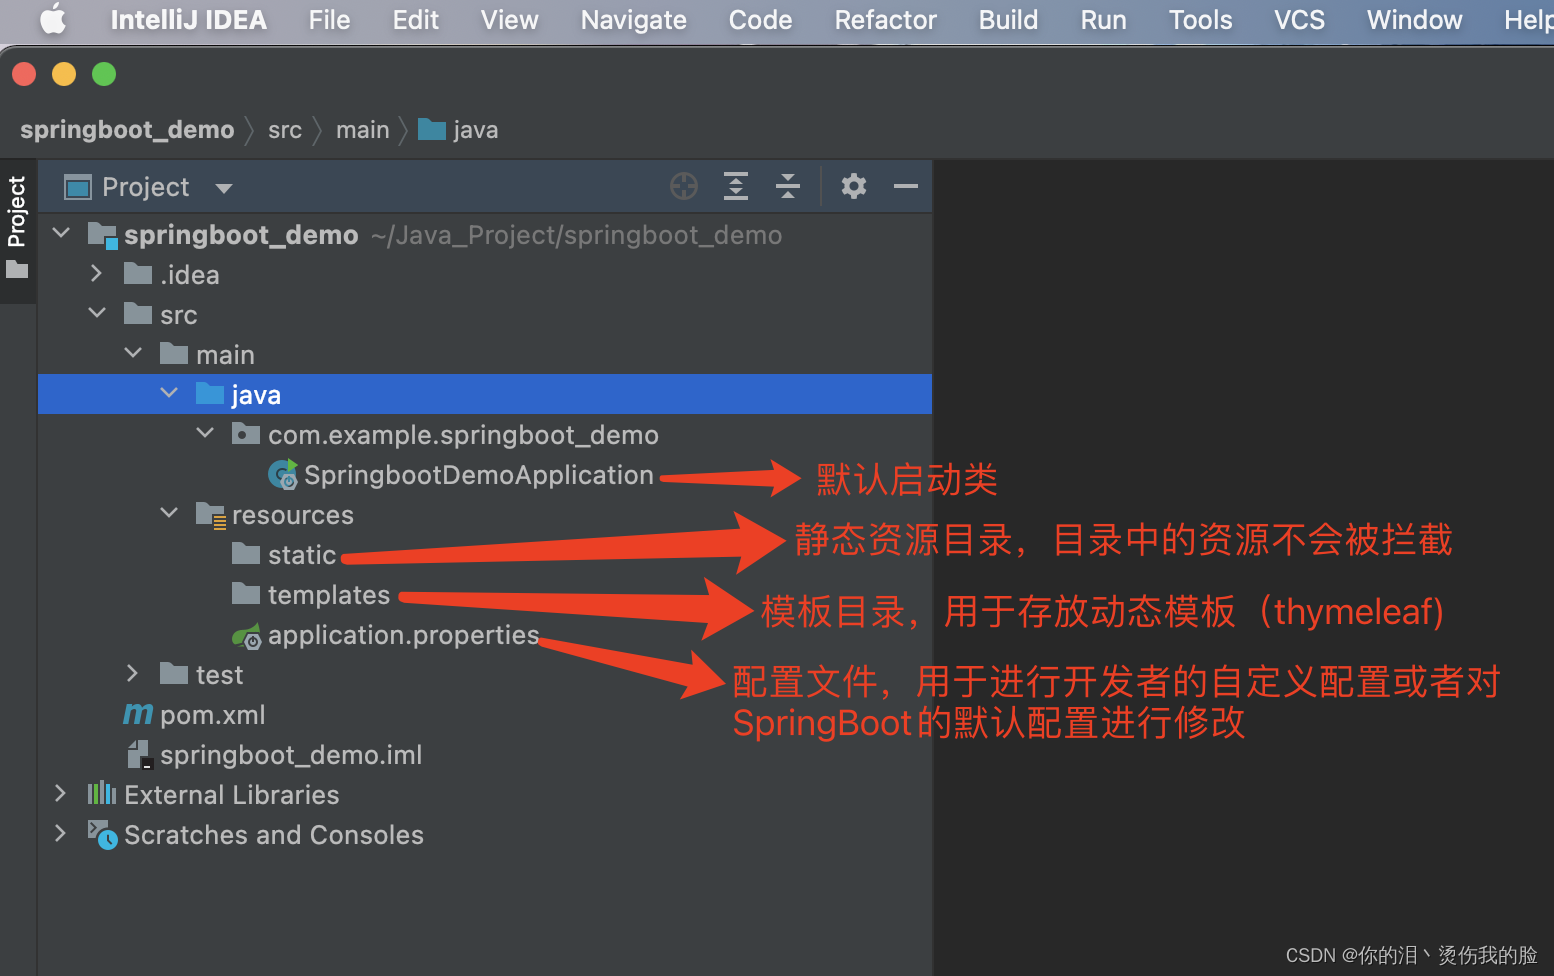
Task: Click the Expand All icon in Project panel
Action: pos(736,186)
